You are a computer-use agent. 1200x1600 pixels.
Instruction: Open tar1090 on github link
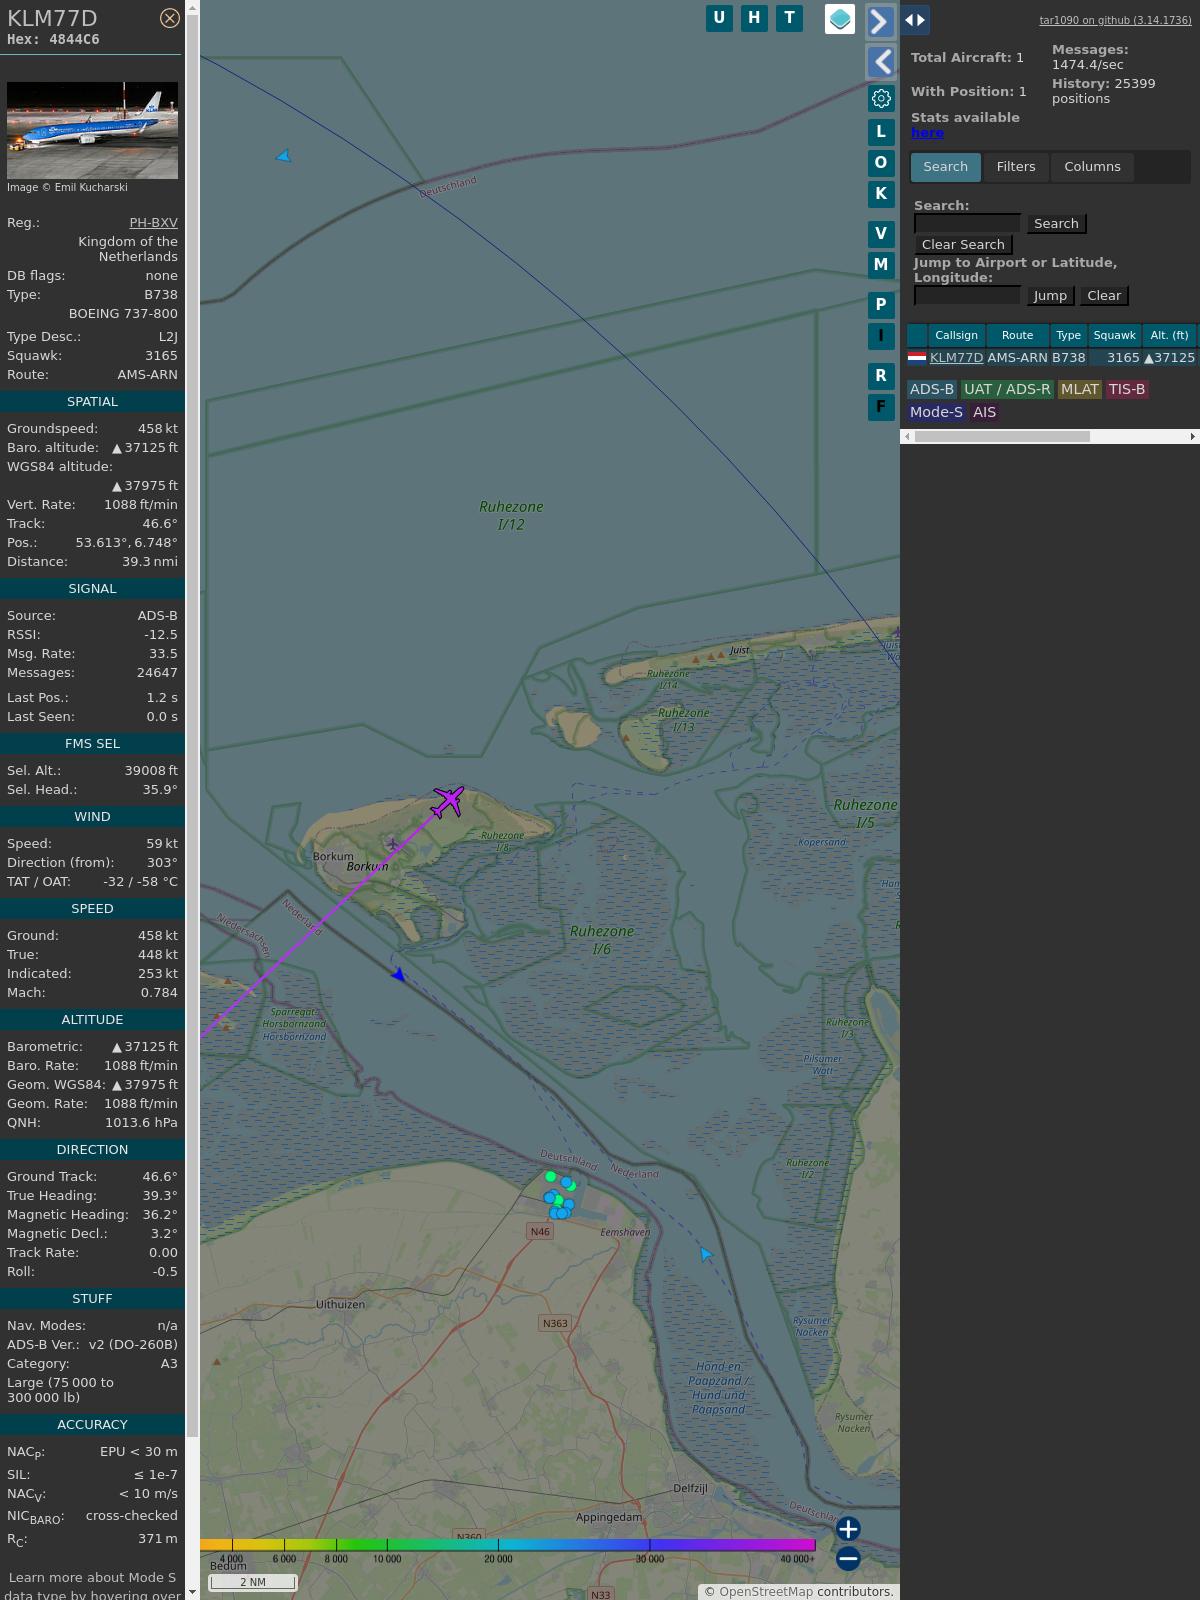point(1115,20)
